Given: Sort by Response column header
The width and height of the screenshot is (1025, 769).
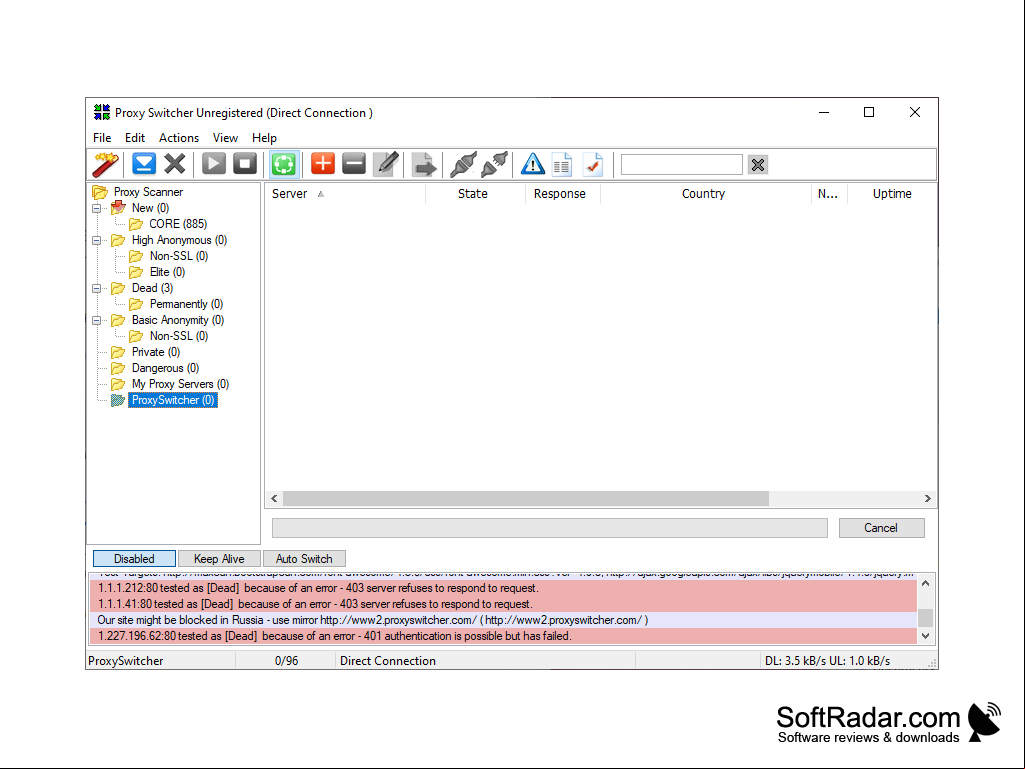Looking at the screenshot, I should [x=563, y=194].
